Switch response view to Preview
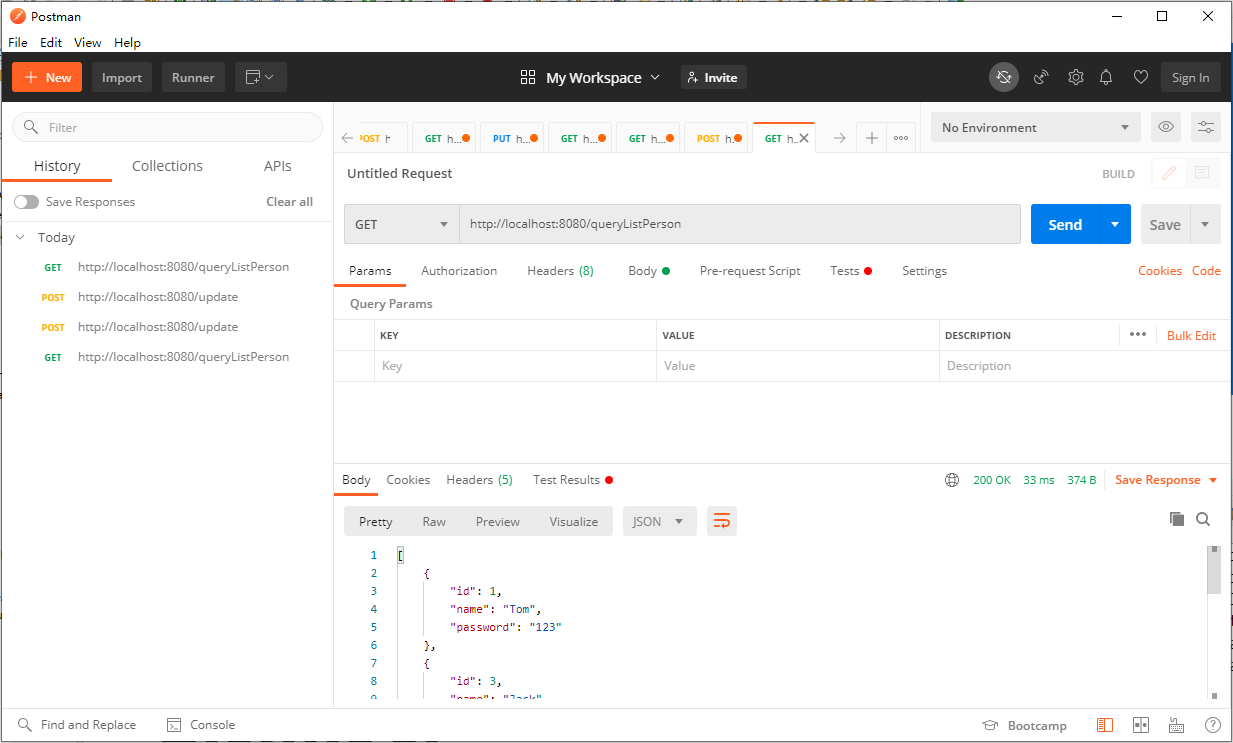Image resolution: width=1233 pixels, height=743 pixels. (x=497, y=521)
